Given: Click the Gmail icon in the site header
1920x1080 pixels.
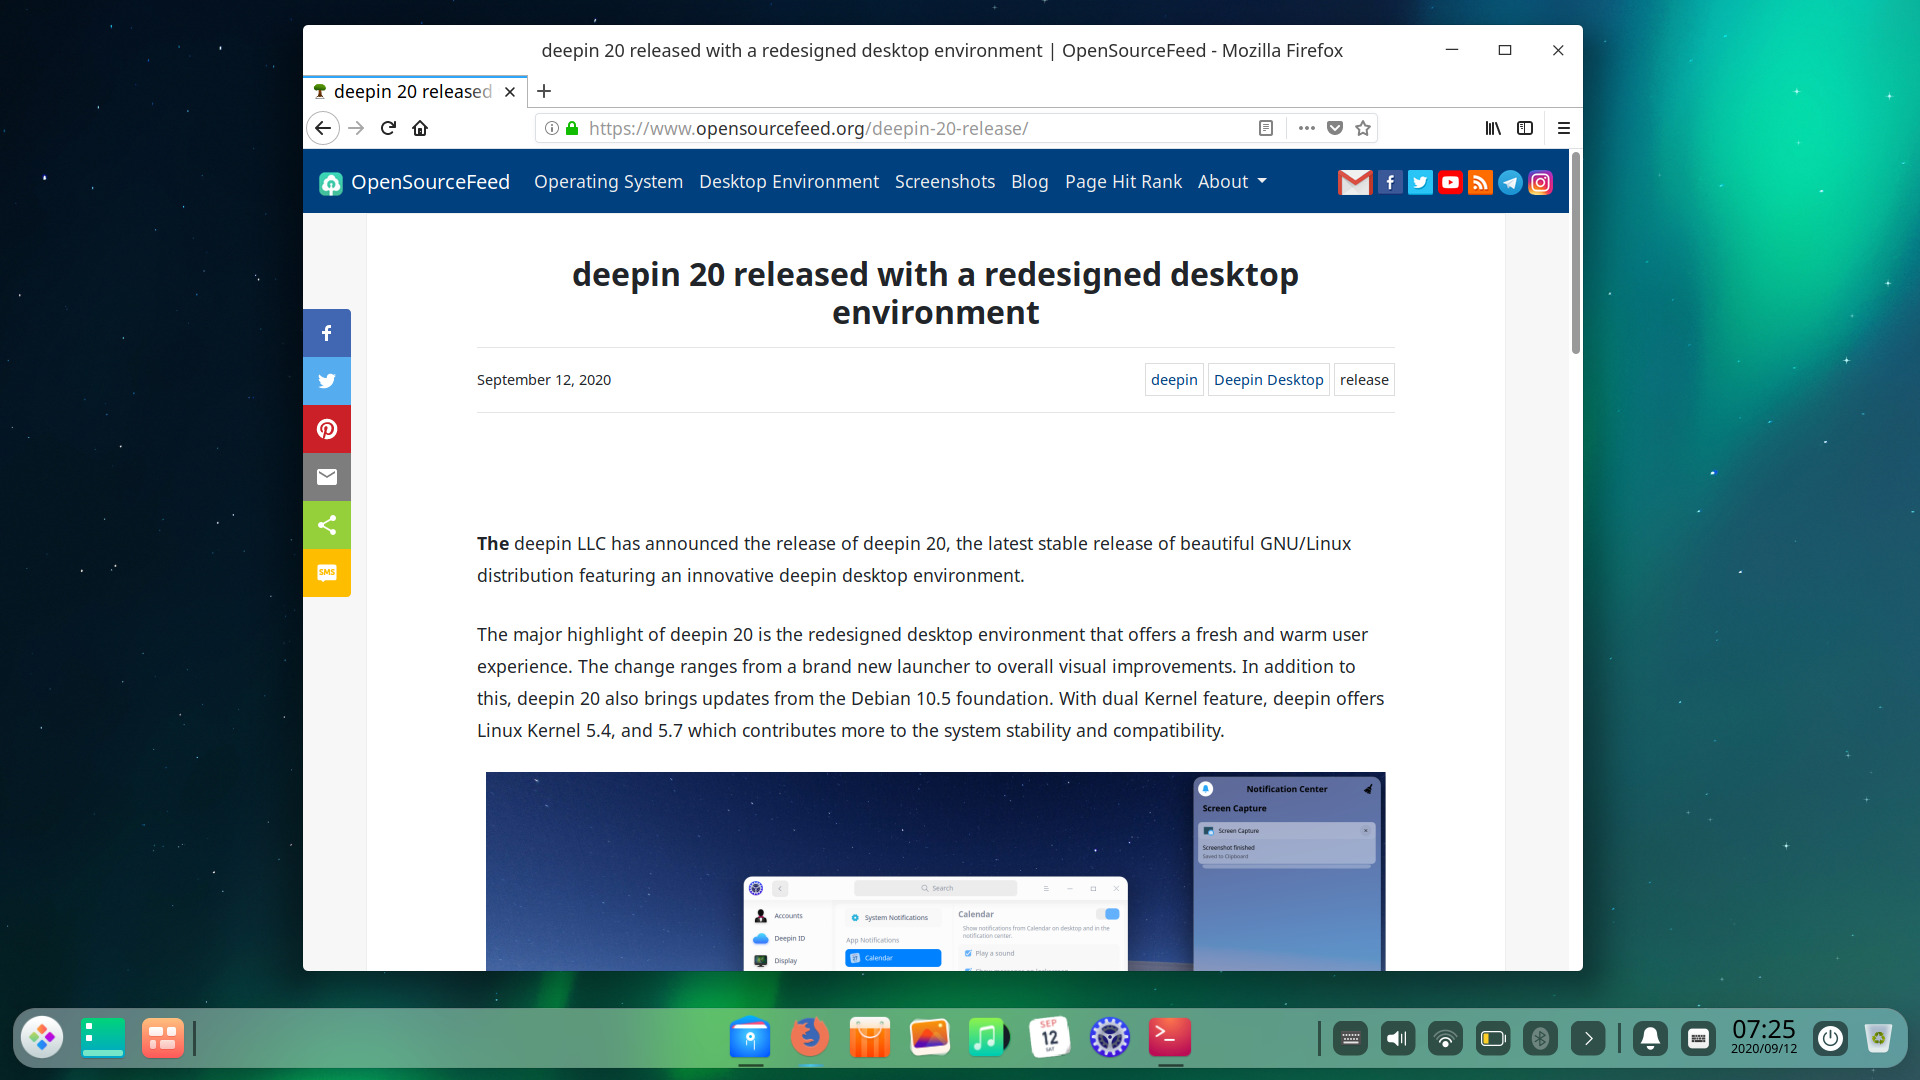Looking at the screenshot, I should point(1355,182).
